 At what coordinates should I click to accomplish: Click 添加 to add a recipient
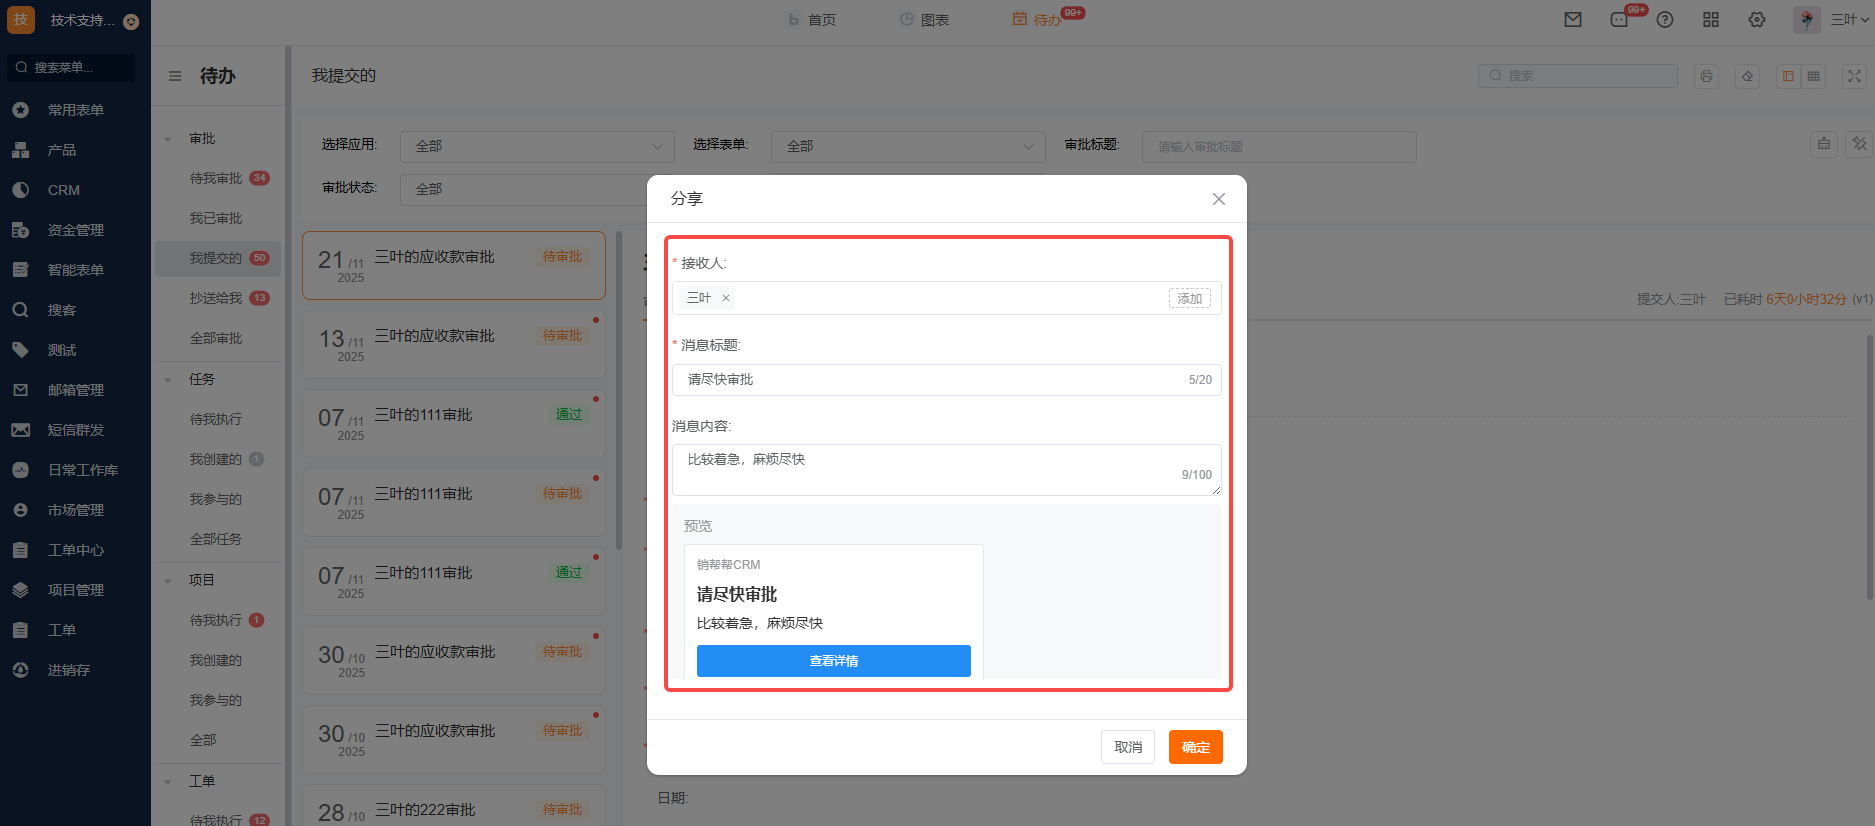pos(1189,298)
